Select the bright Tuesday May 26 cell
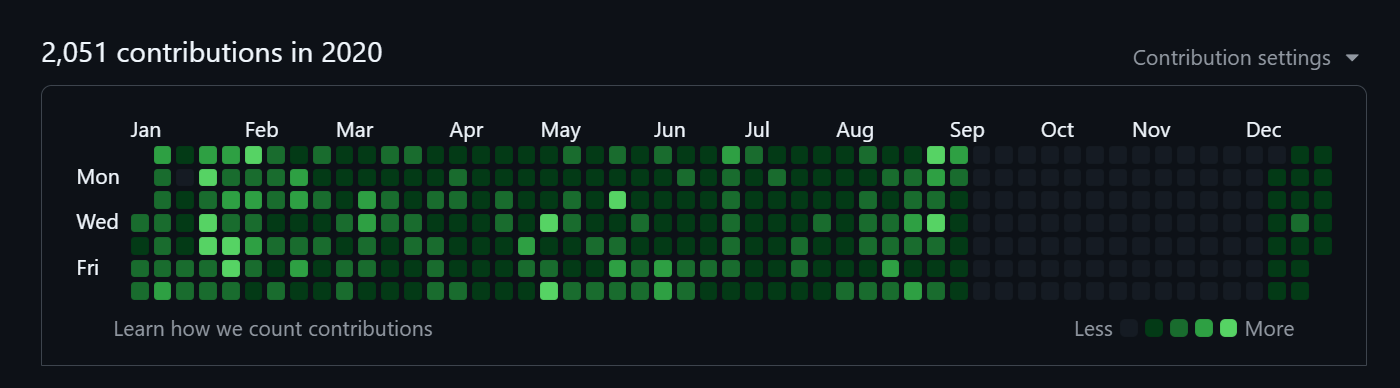This screenshot has width=1400, height=388. (x=617, y=200)
